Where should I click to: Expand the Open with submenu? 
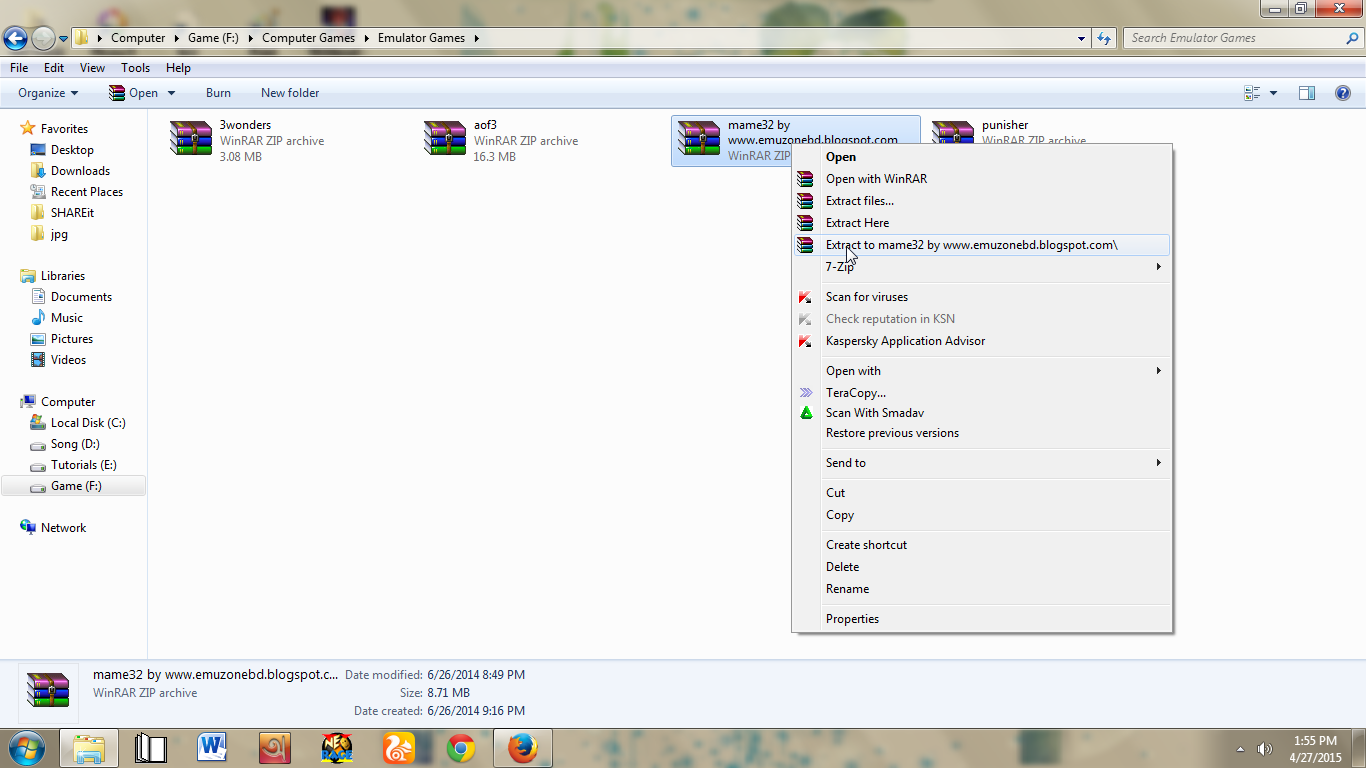982,371
